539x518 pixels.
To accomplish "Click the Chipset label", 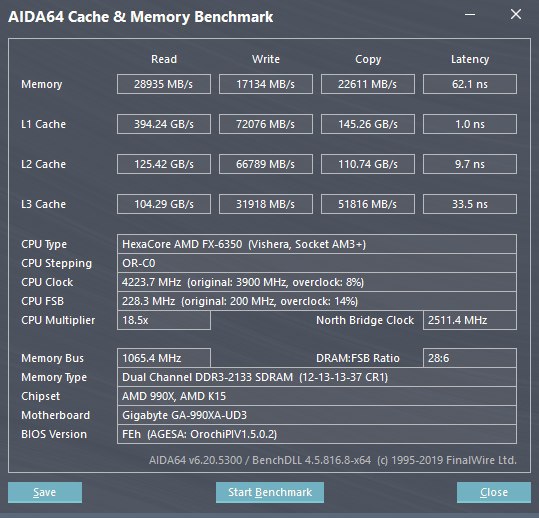I will click(41, 396).
